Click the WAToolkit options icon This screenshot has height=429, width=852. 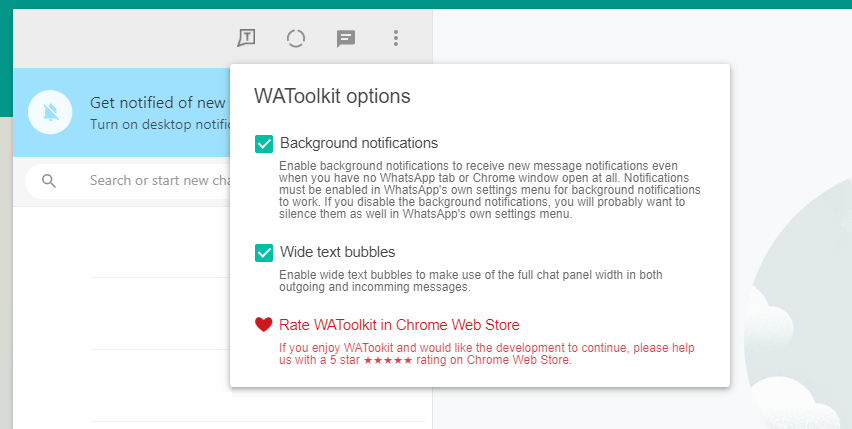tap(246, 38)
